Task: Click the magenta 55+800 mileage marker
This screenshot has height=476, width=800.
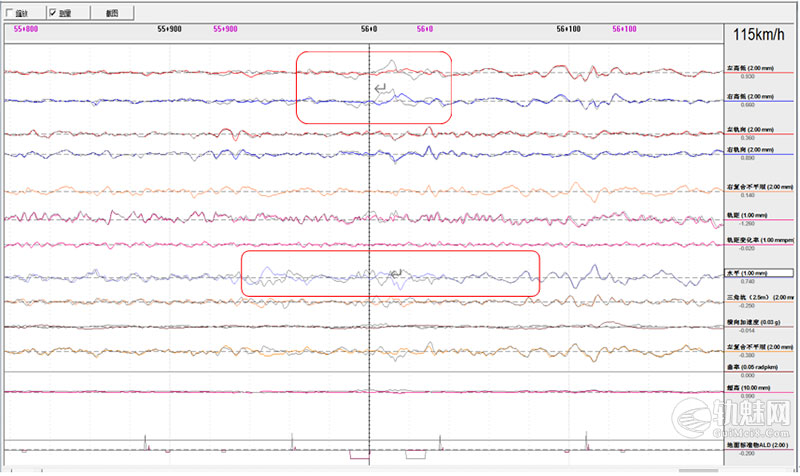Action: tap(26, 29)
